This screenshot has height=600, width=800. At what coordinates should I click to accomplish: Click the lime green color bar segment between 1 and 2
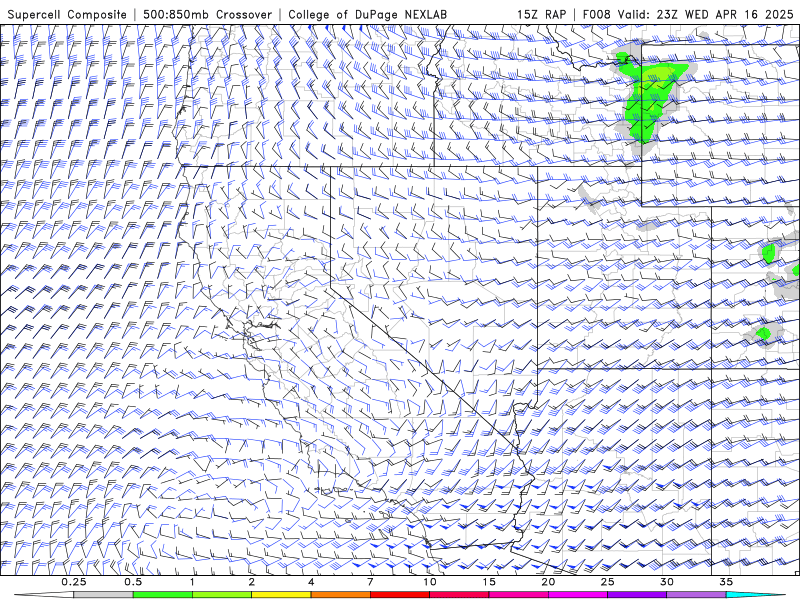222,595
